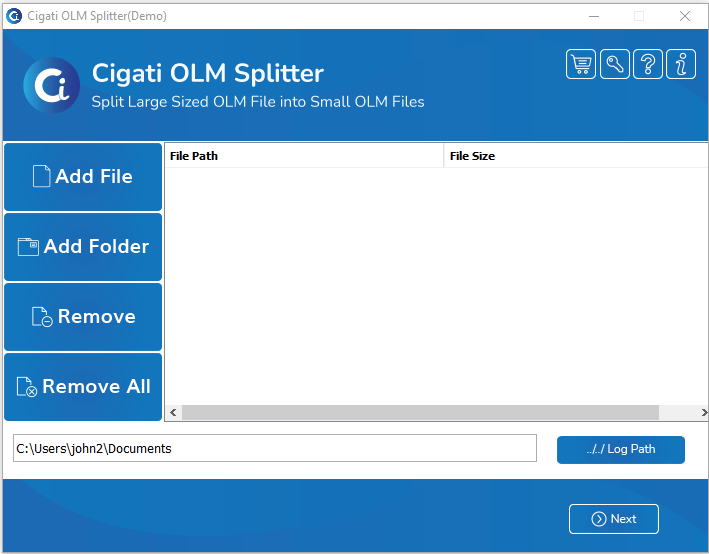Click the key activation icon

click(614, 64)
